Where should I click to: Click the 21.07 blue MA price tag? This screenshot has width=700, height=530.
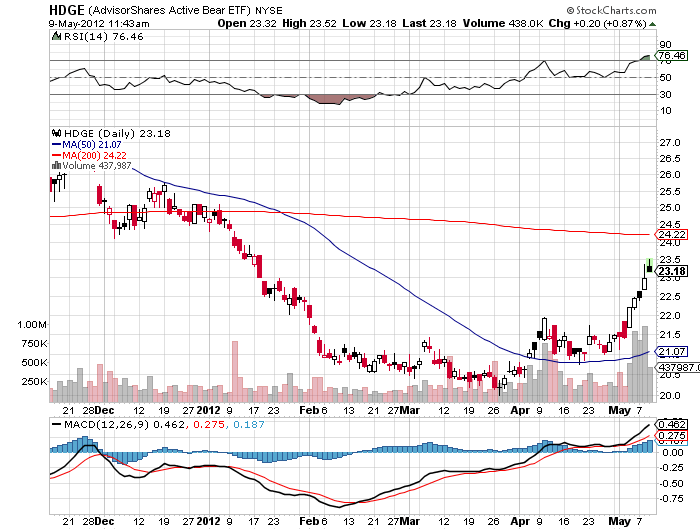click(671, 351)
